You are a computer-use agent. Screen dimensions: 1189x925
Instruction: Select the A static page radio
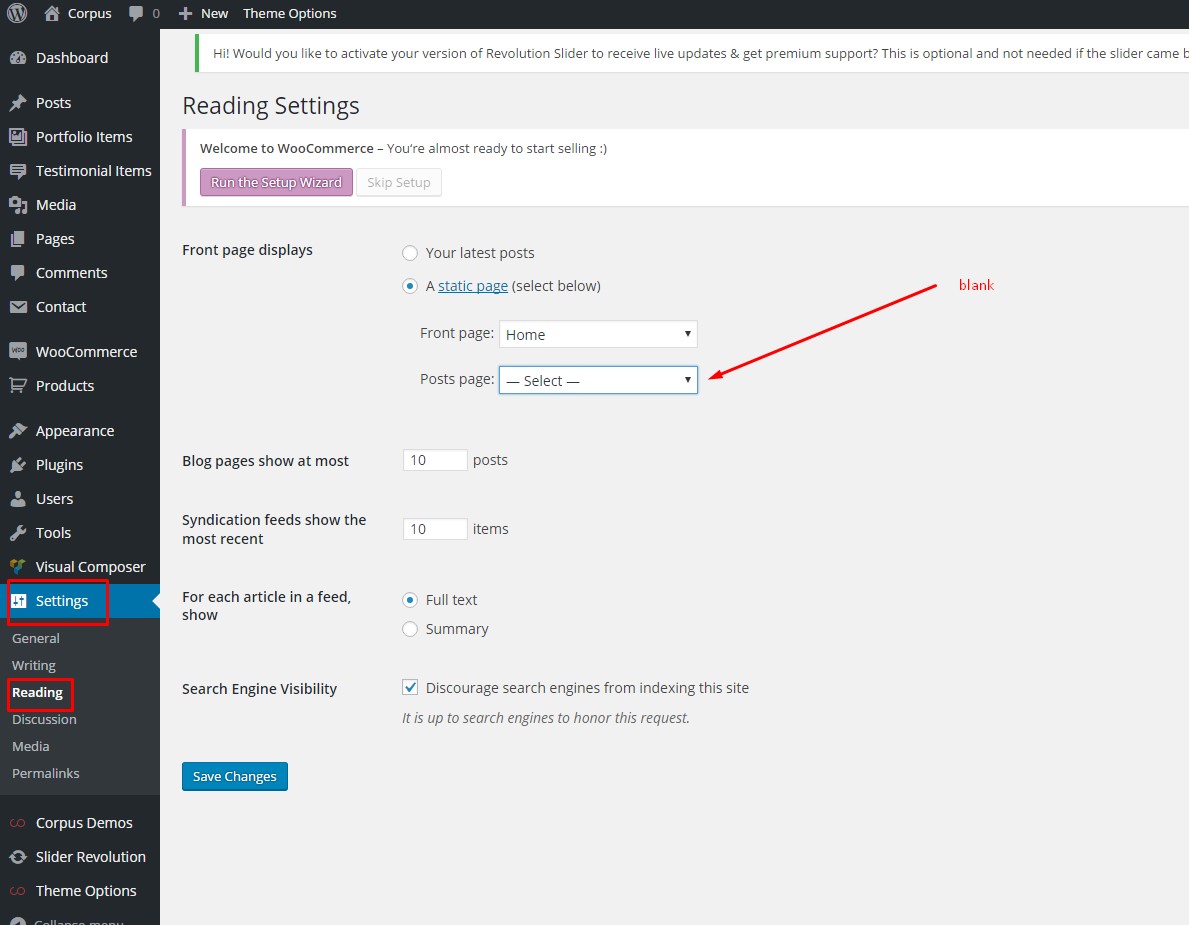coord(409,286)
